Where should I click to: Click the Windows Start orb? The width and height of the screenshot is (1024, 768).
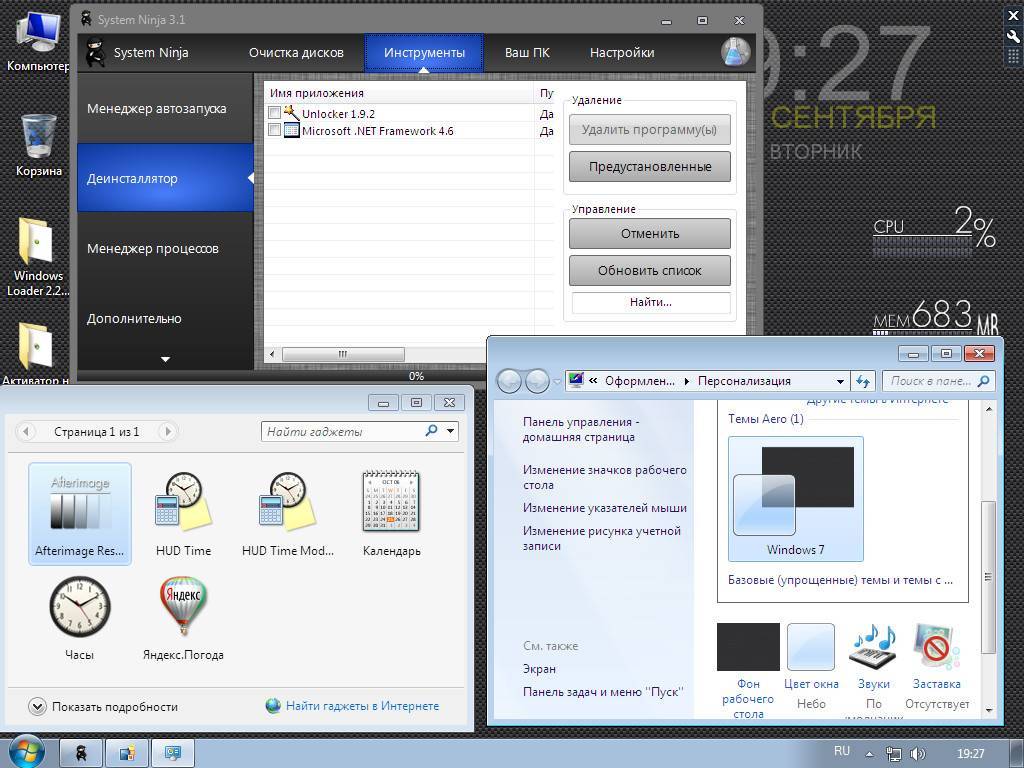pyautogui.click(x=26, y=753)
